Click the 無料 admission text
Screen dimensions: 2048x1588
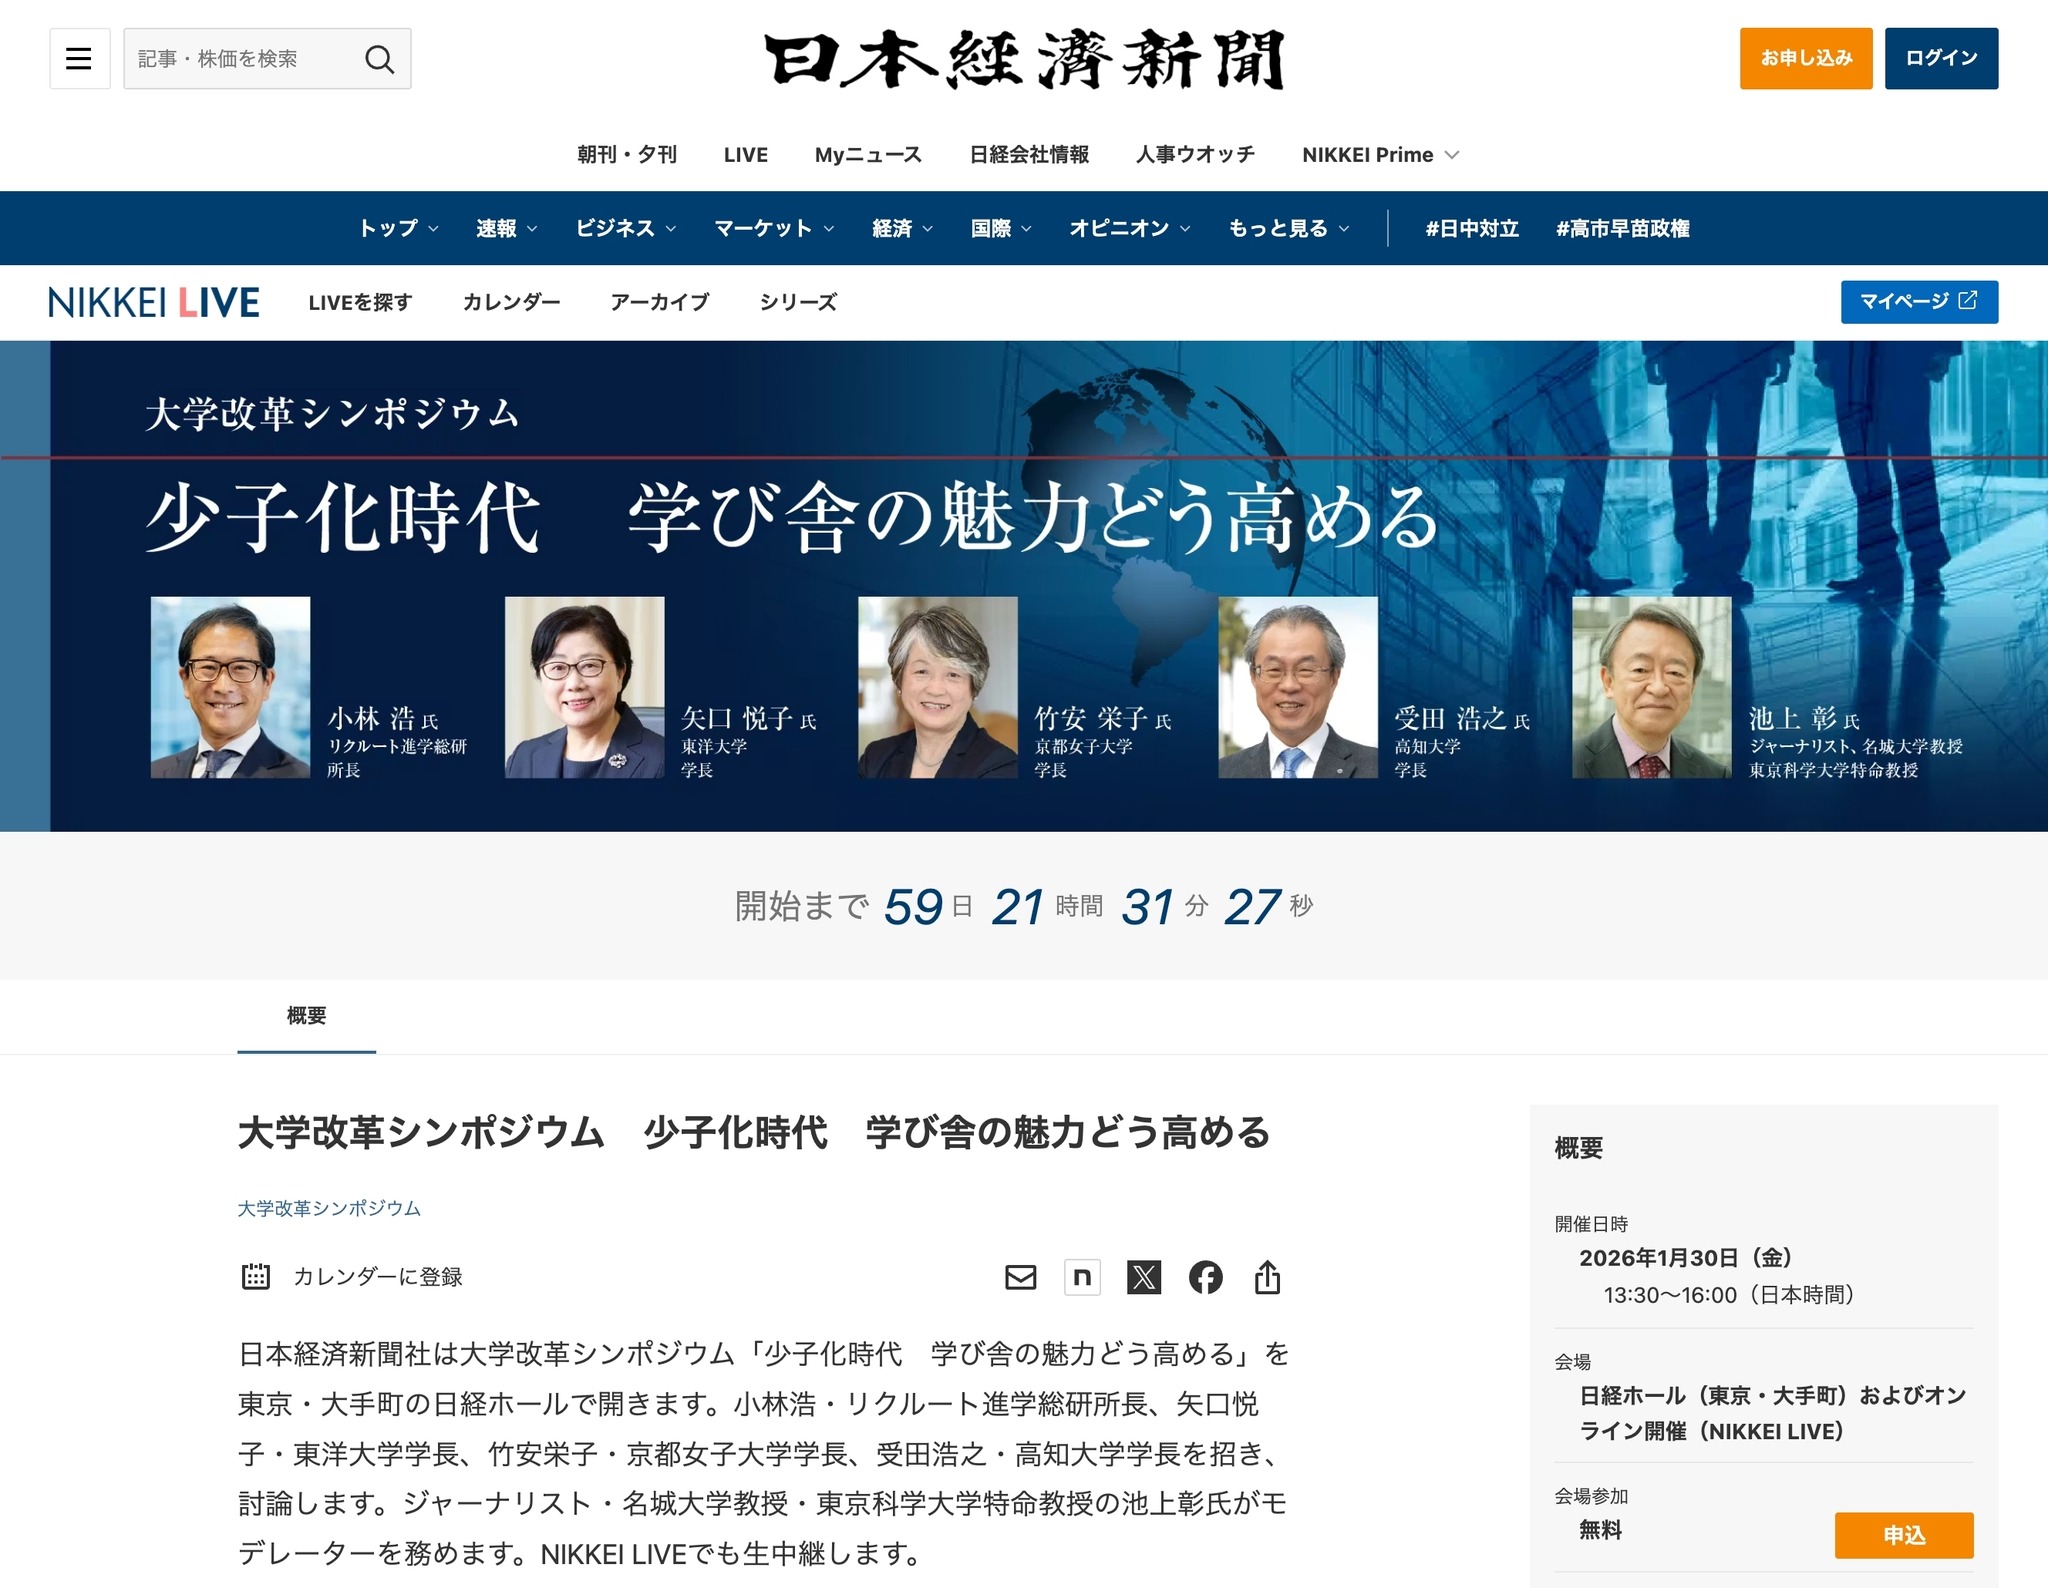(x=1600, y=1530)
